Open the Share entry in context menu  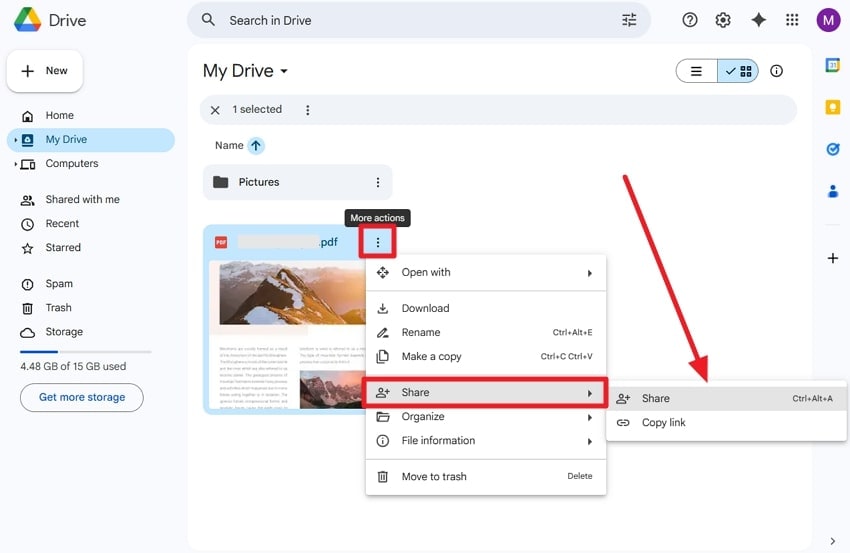point(486,393)
